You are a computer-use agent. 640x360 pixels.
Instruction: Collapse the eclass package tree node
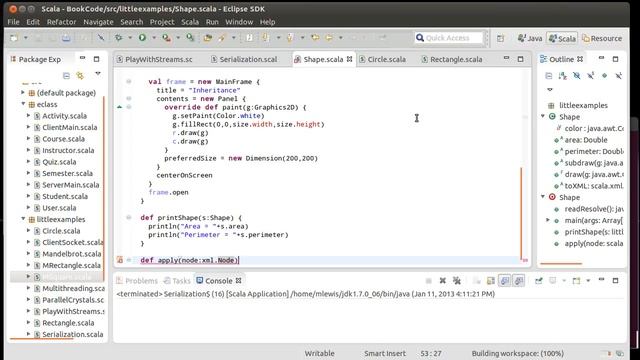[23, 104]
